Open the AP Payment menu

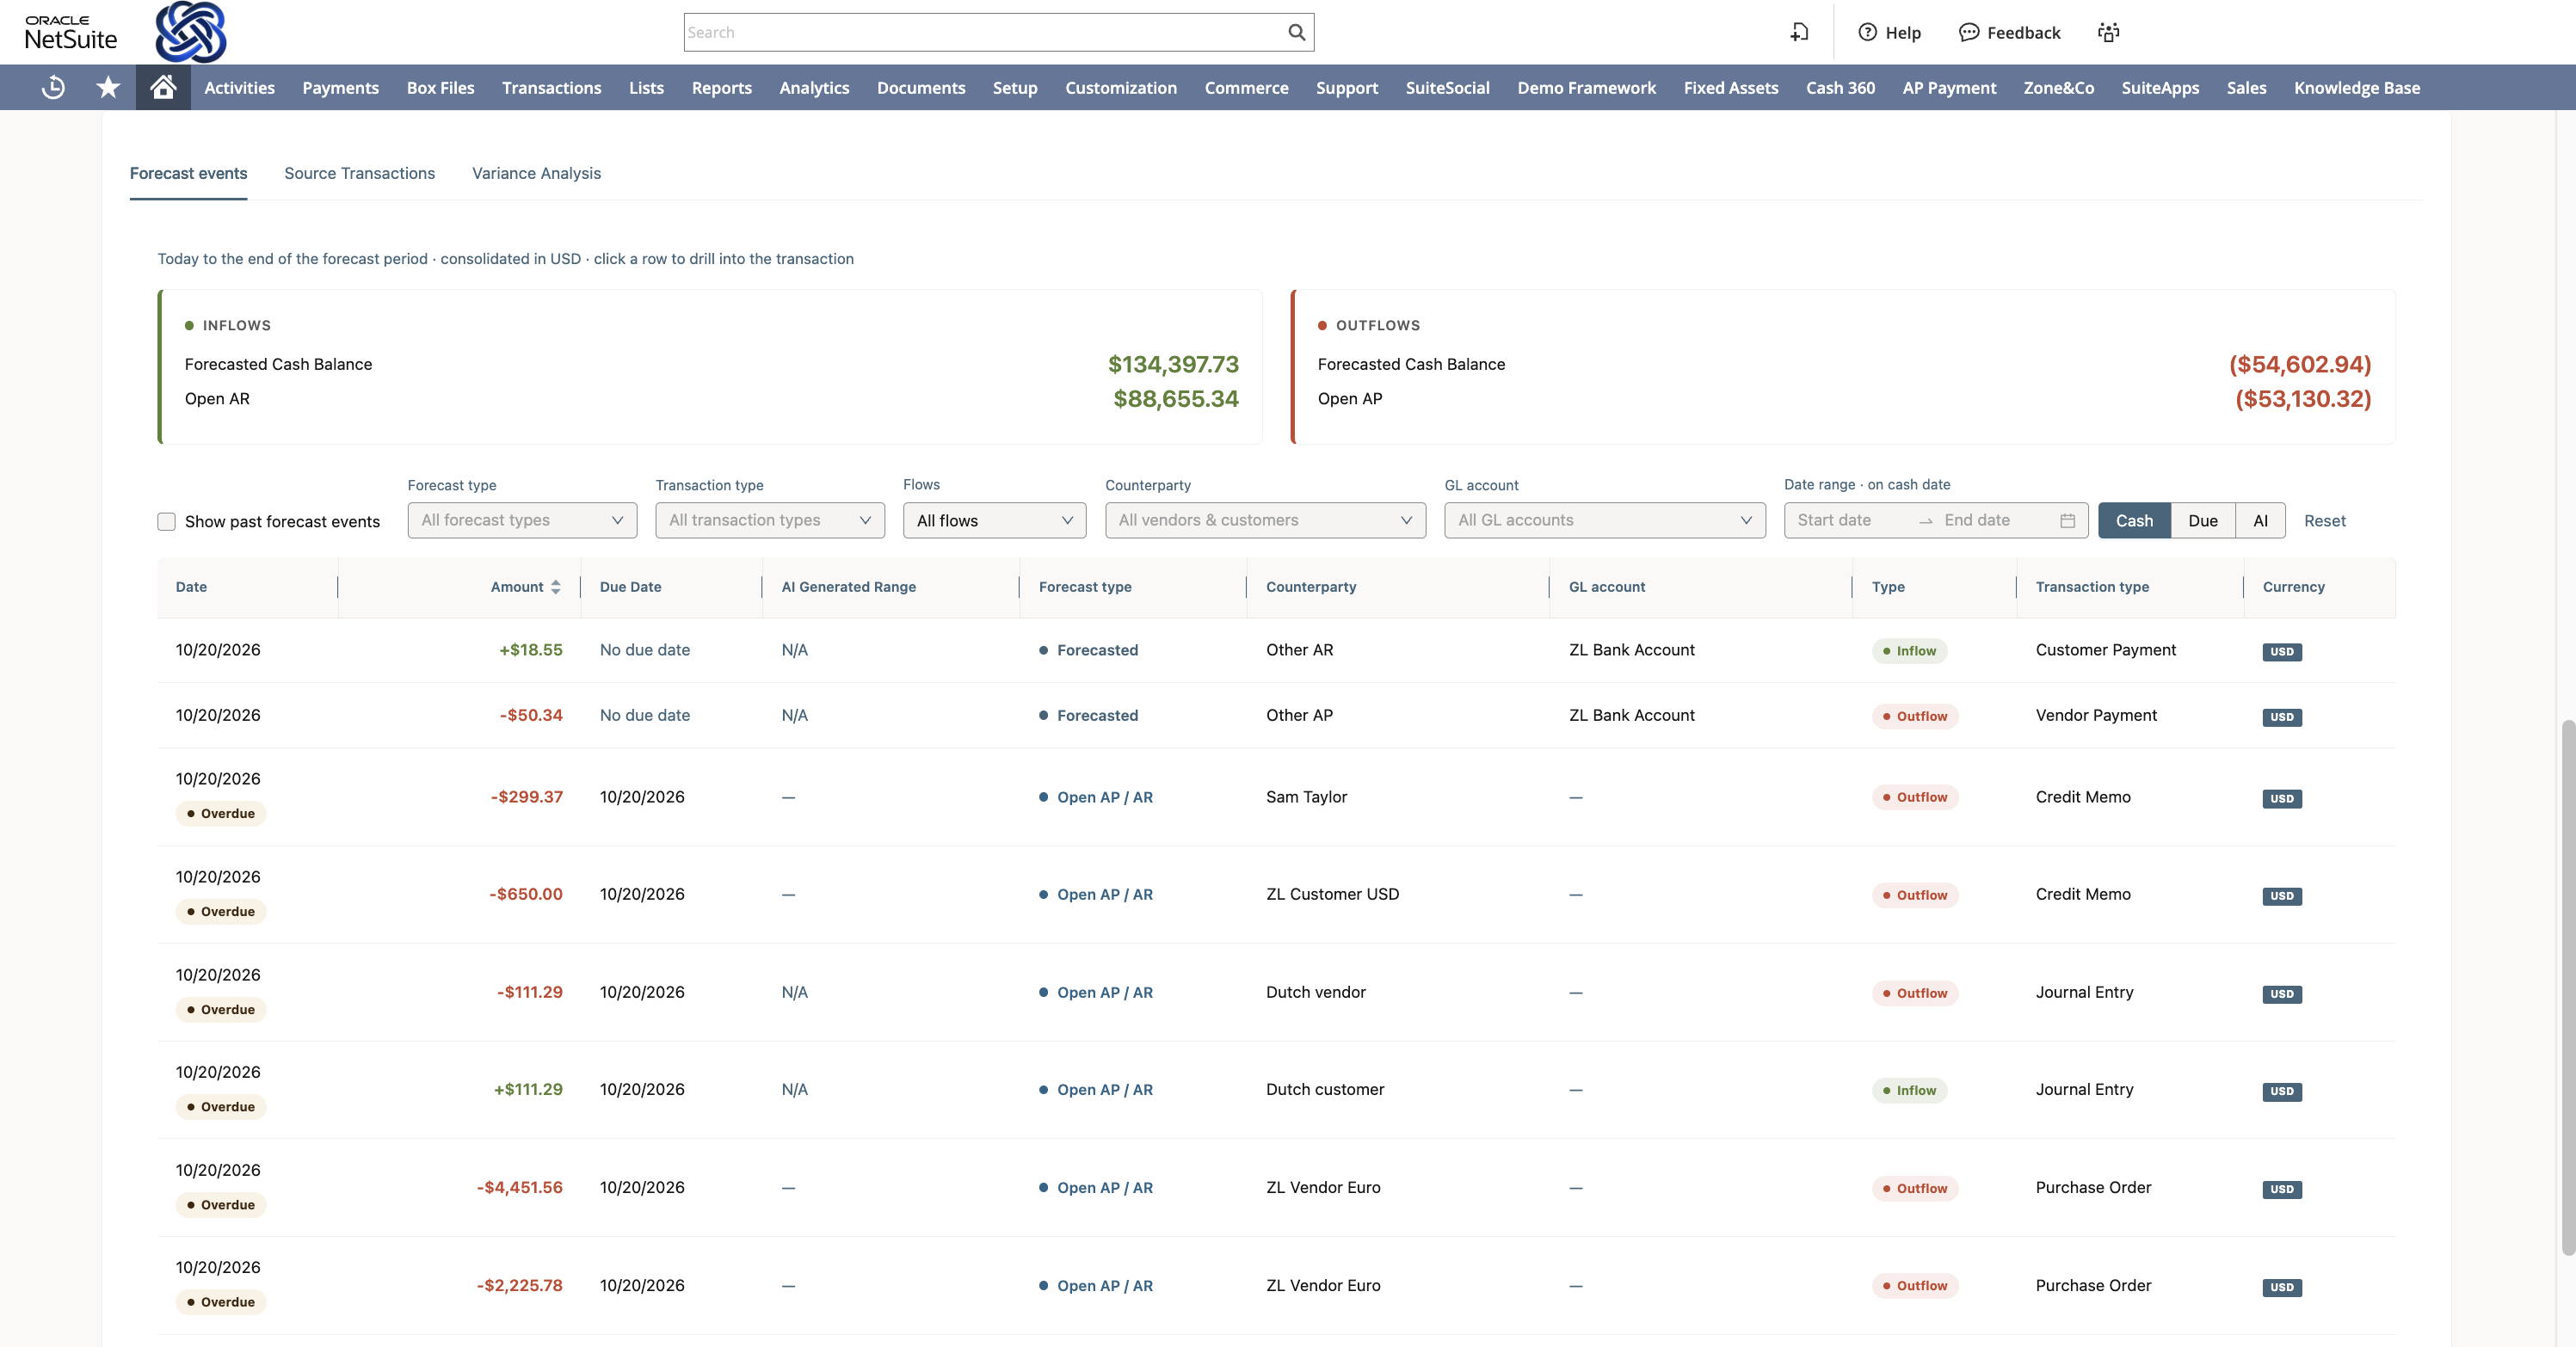1948,88
